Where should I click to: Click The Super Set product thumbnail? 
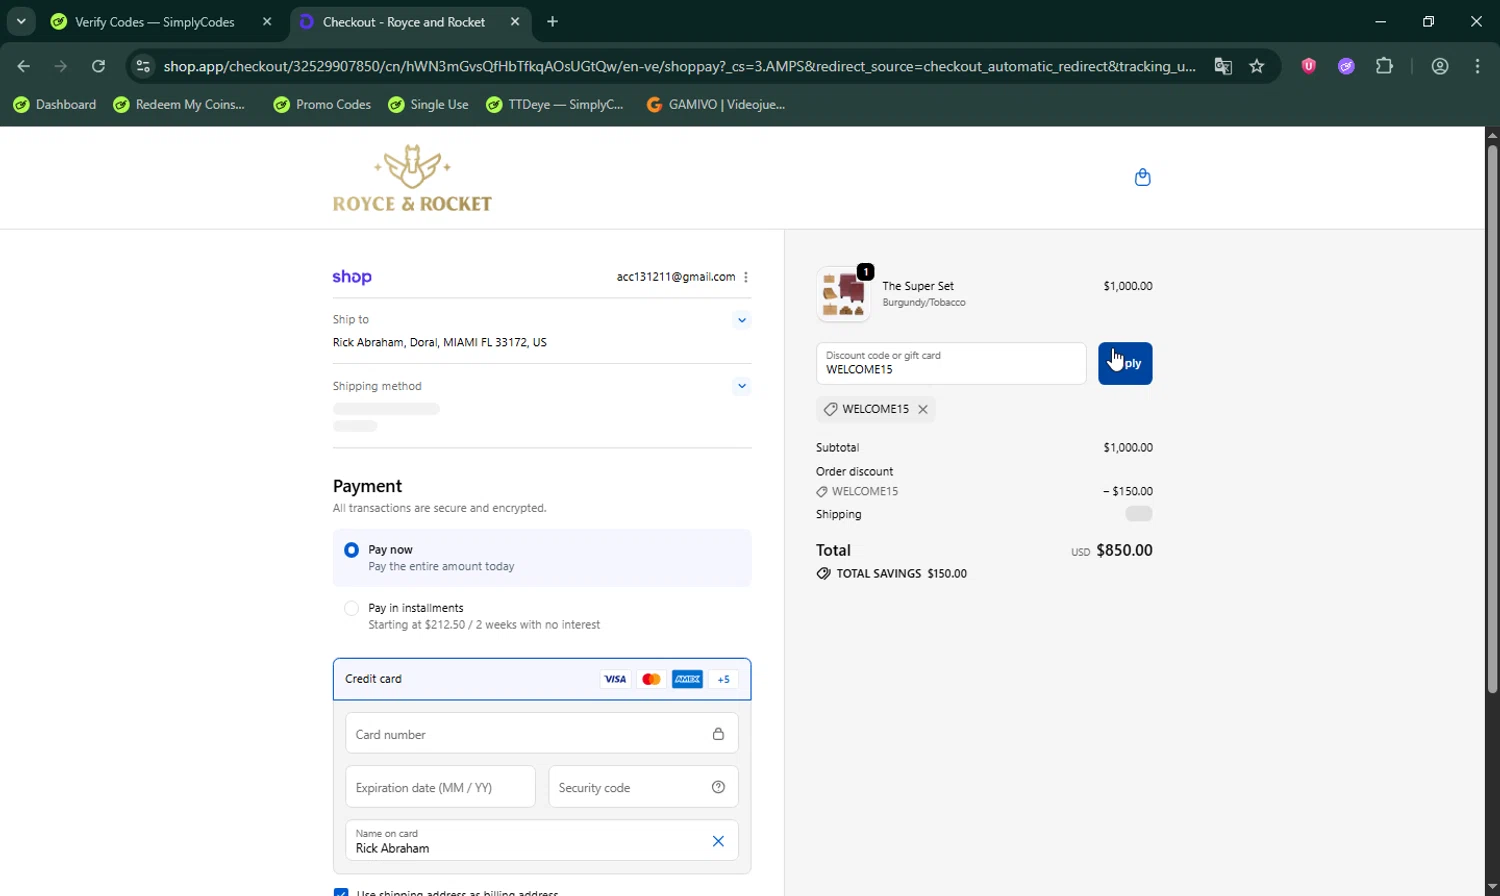click(843, 293)
